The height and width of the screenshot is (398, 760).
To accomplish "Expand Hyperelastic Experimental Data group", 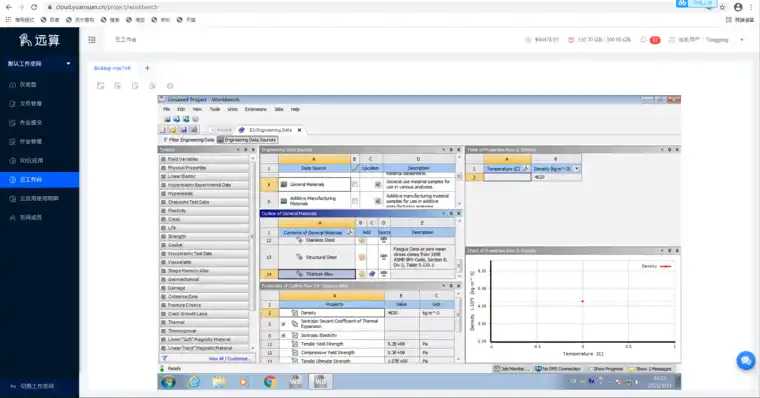I will (x=163, y=185).
